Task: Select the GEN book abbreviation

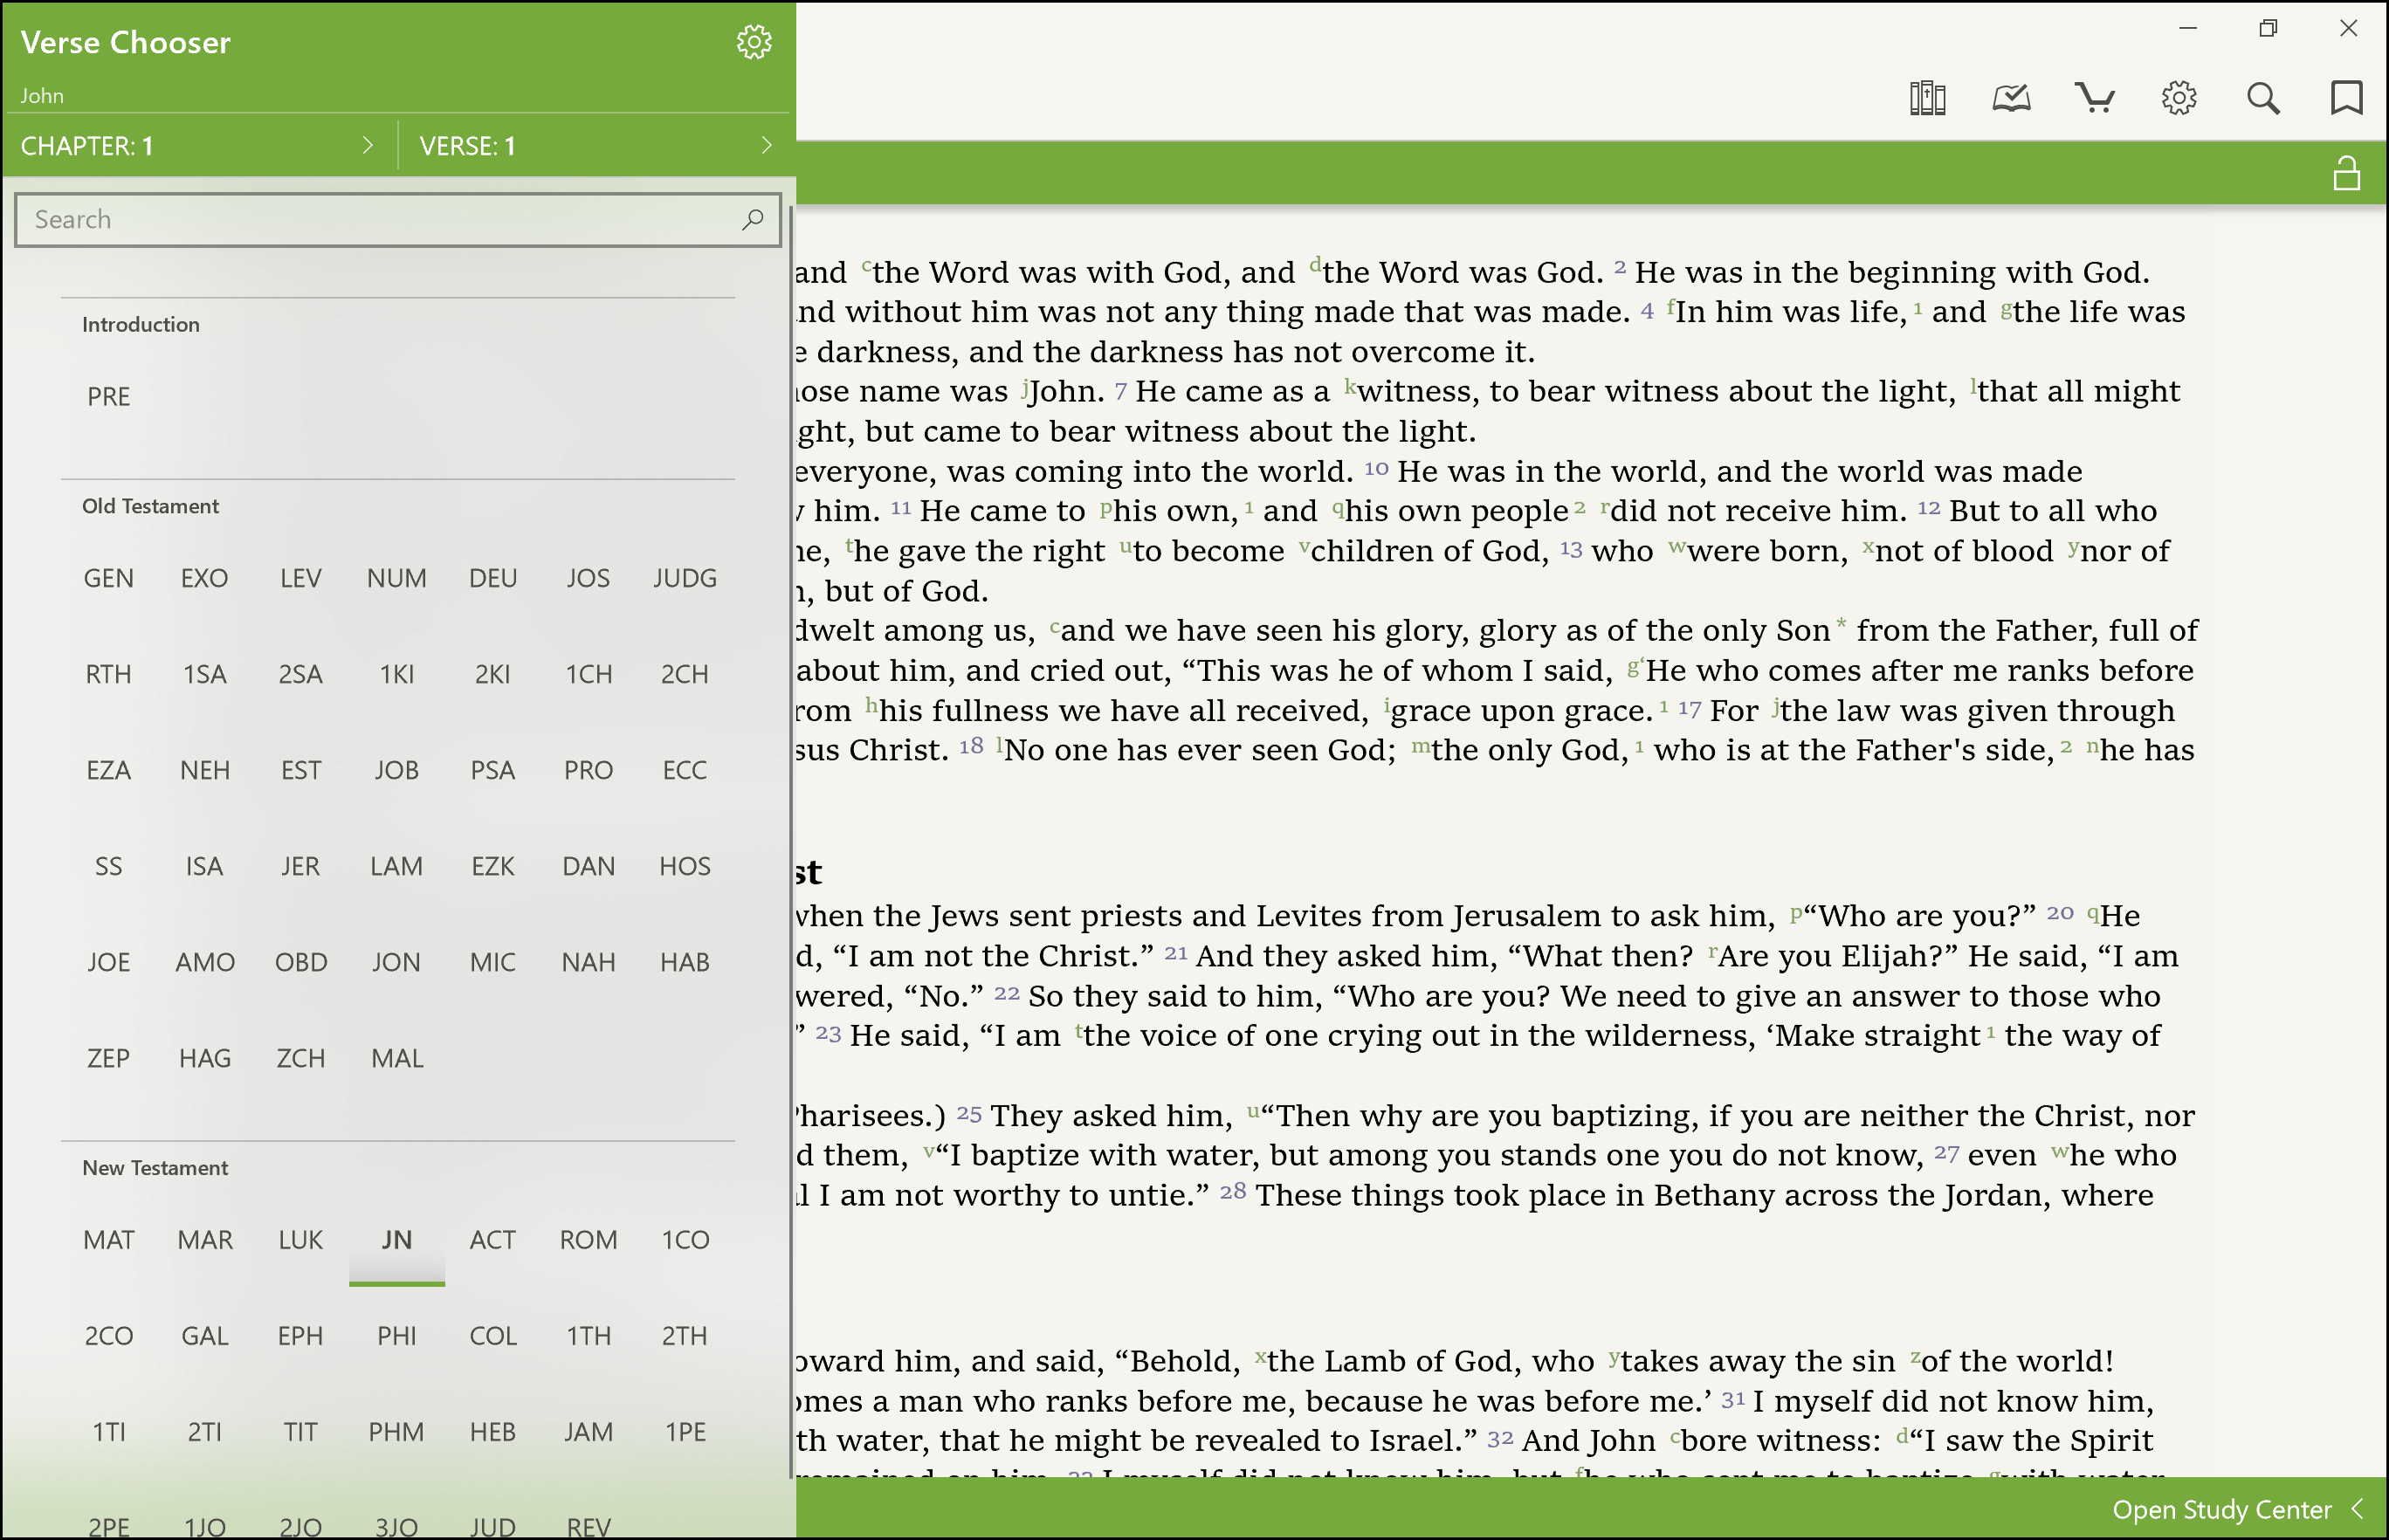Action: pyautogui.click(x=108, y=578)
